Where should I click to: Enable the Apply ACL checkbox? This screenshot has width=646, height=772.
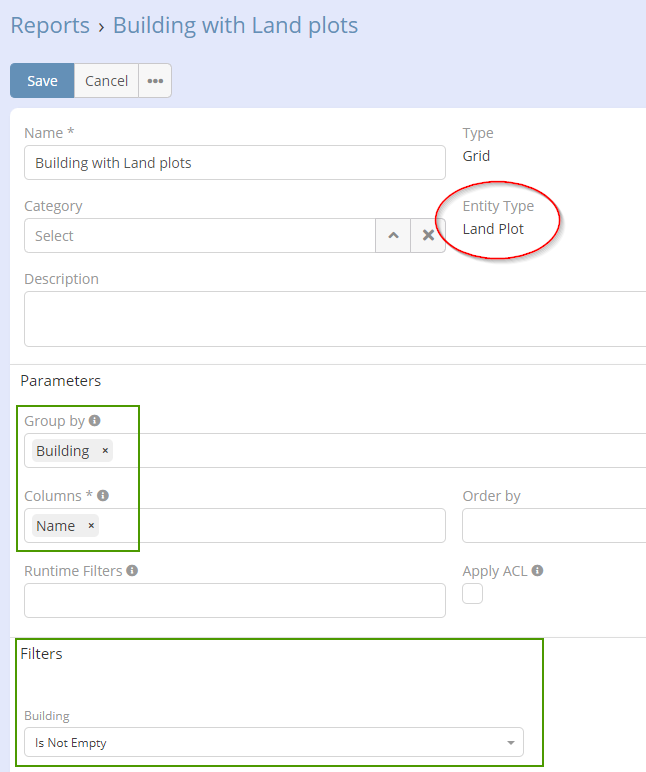(x=473, y=594)
